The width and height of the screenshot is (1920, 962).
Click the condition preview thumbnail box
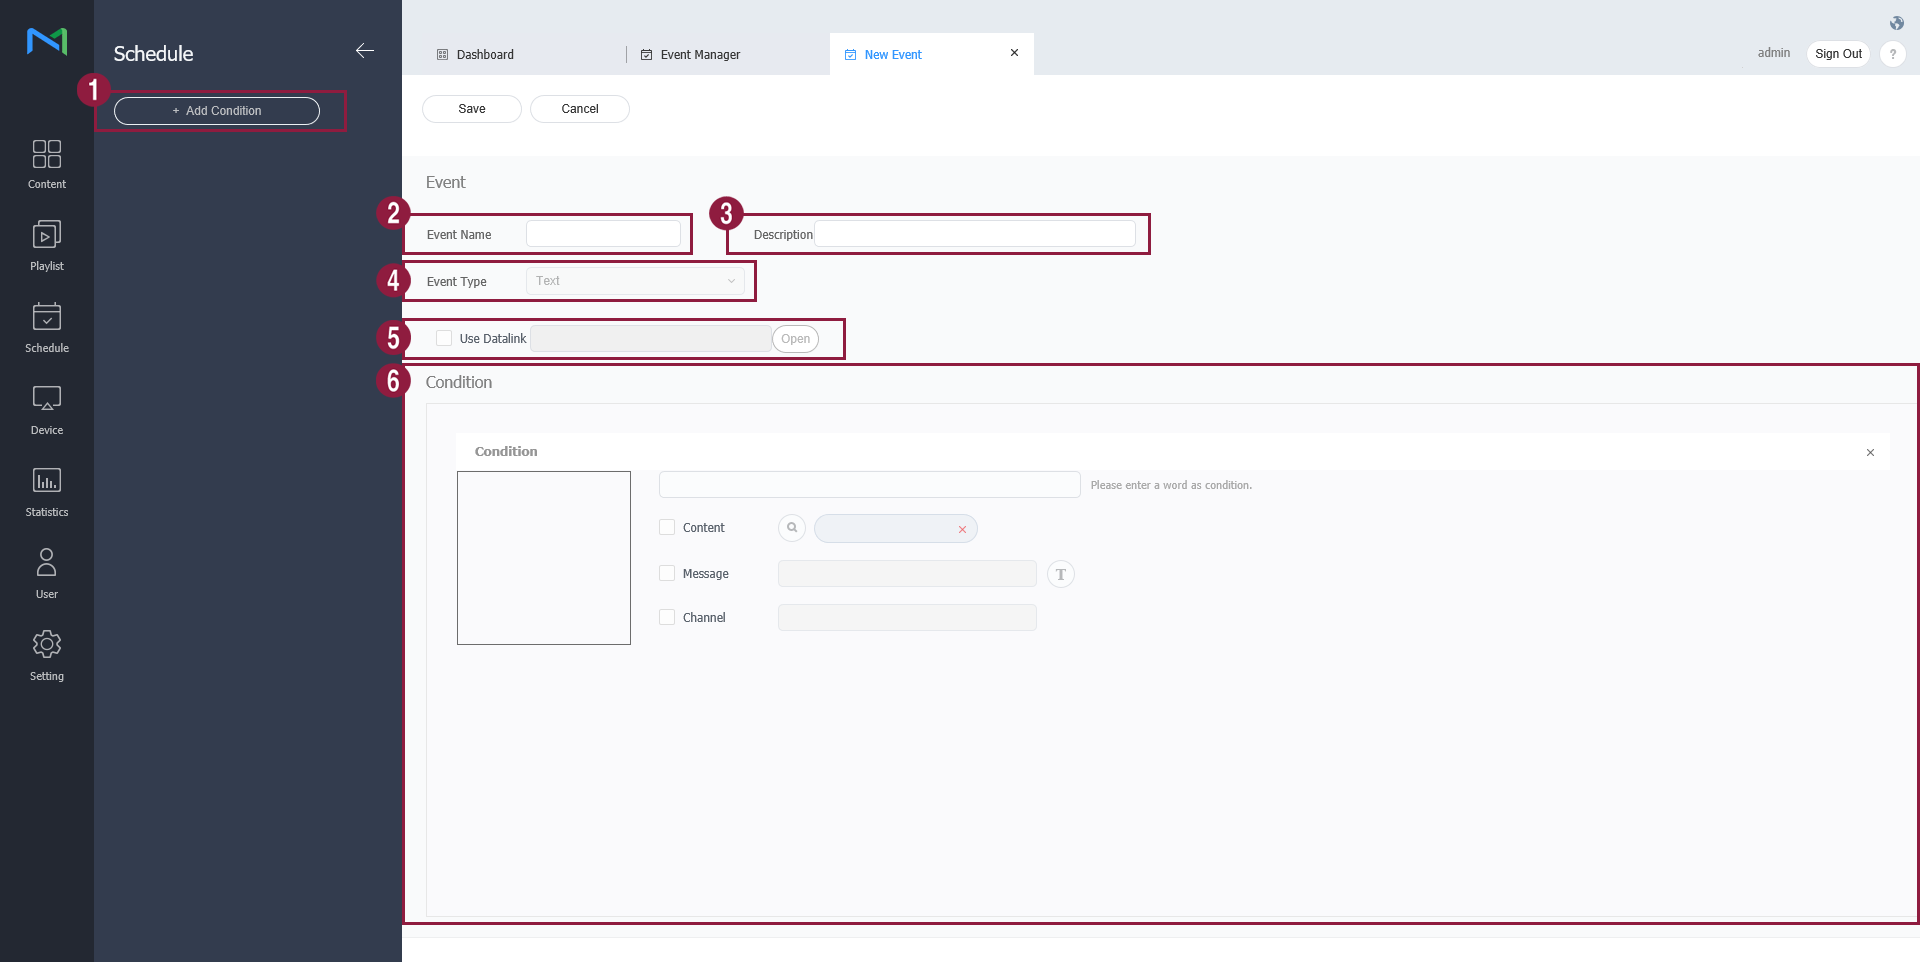(x=544, y=558)
